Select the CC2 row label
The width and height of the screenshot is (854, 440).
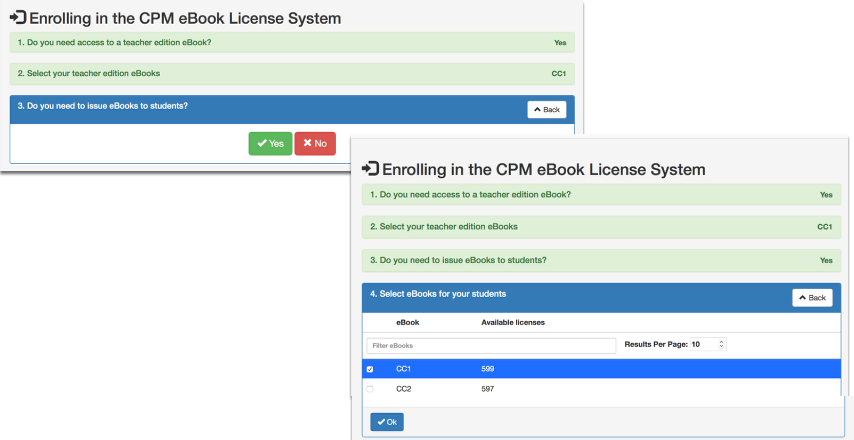[403, 389]
